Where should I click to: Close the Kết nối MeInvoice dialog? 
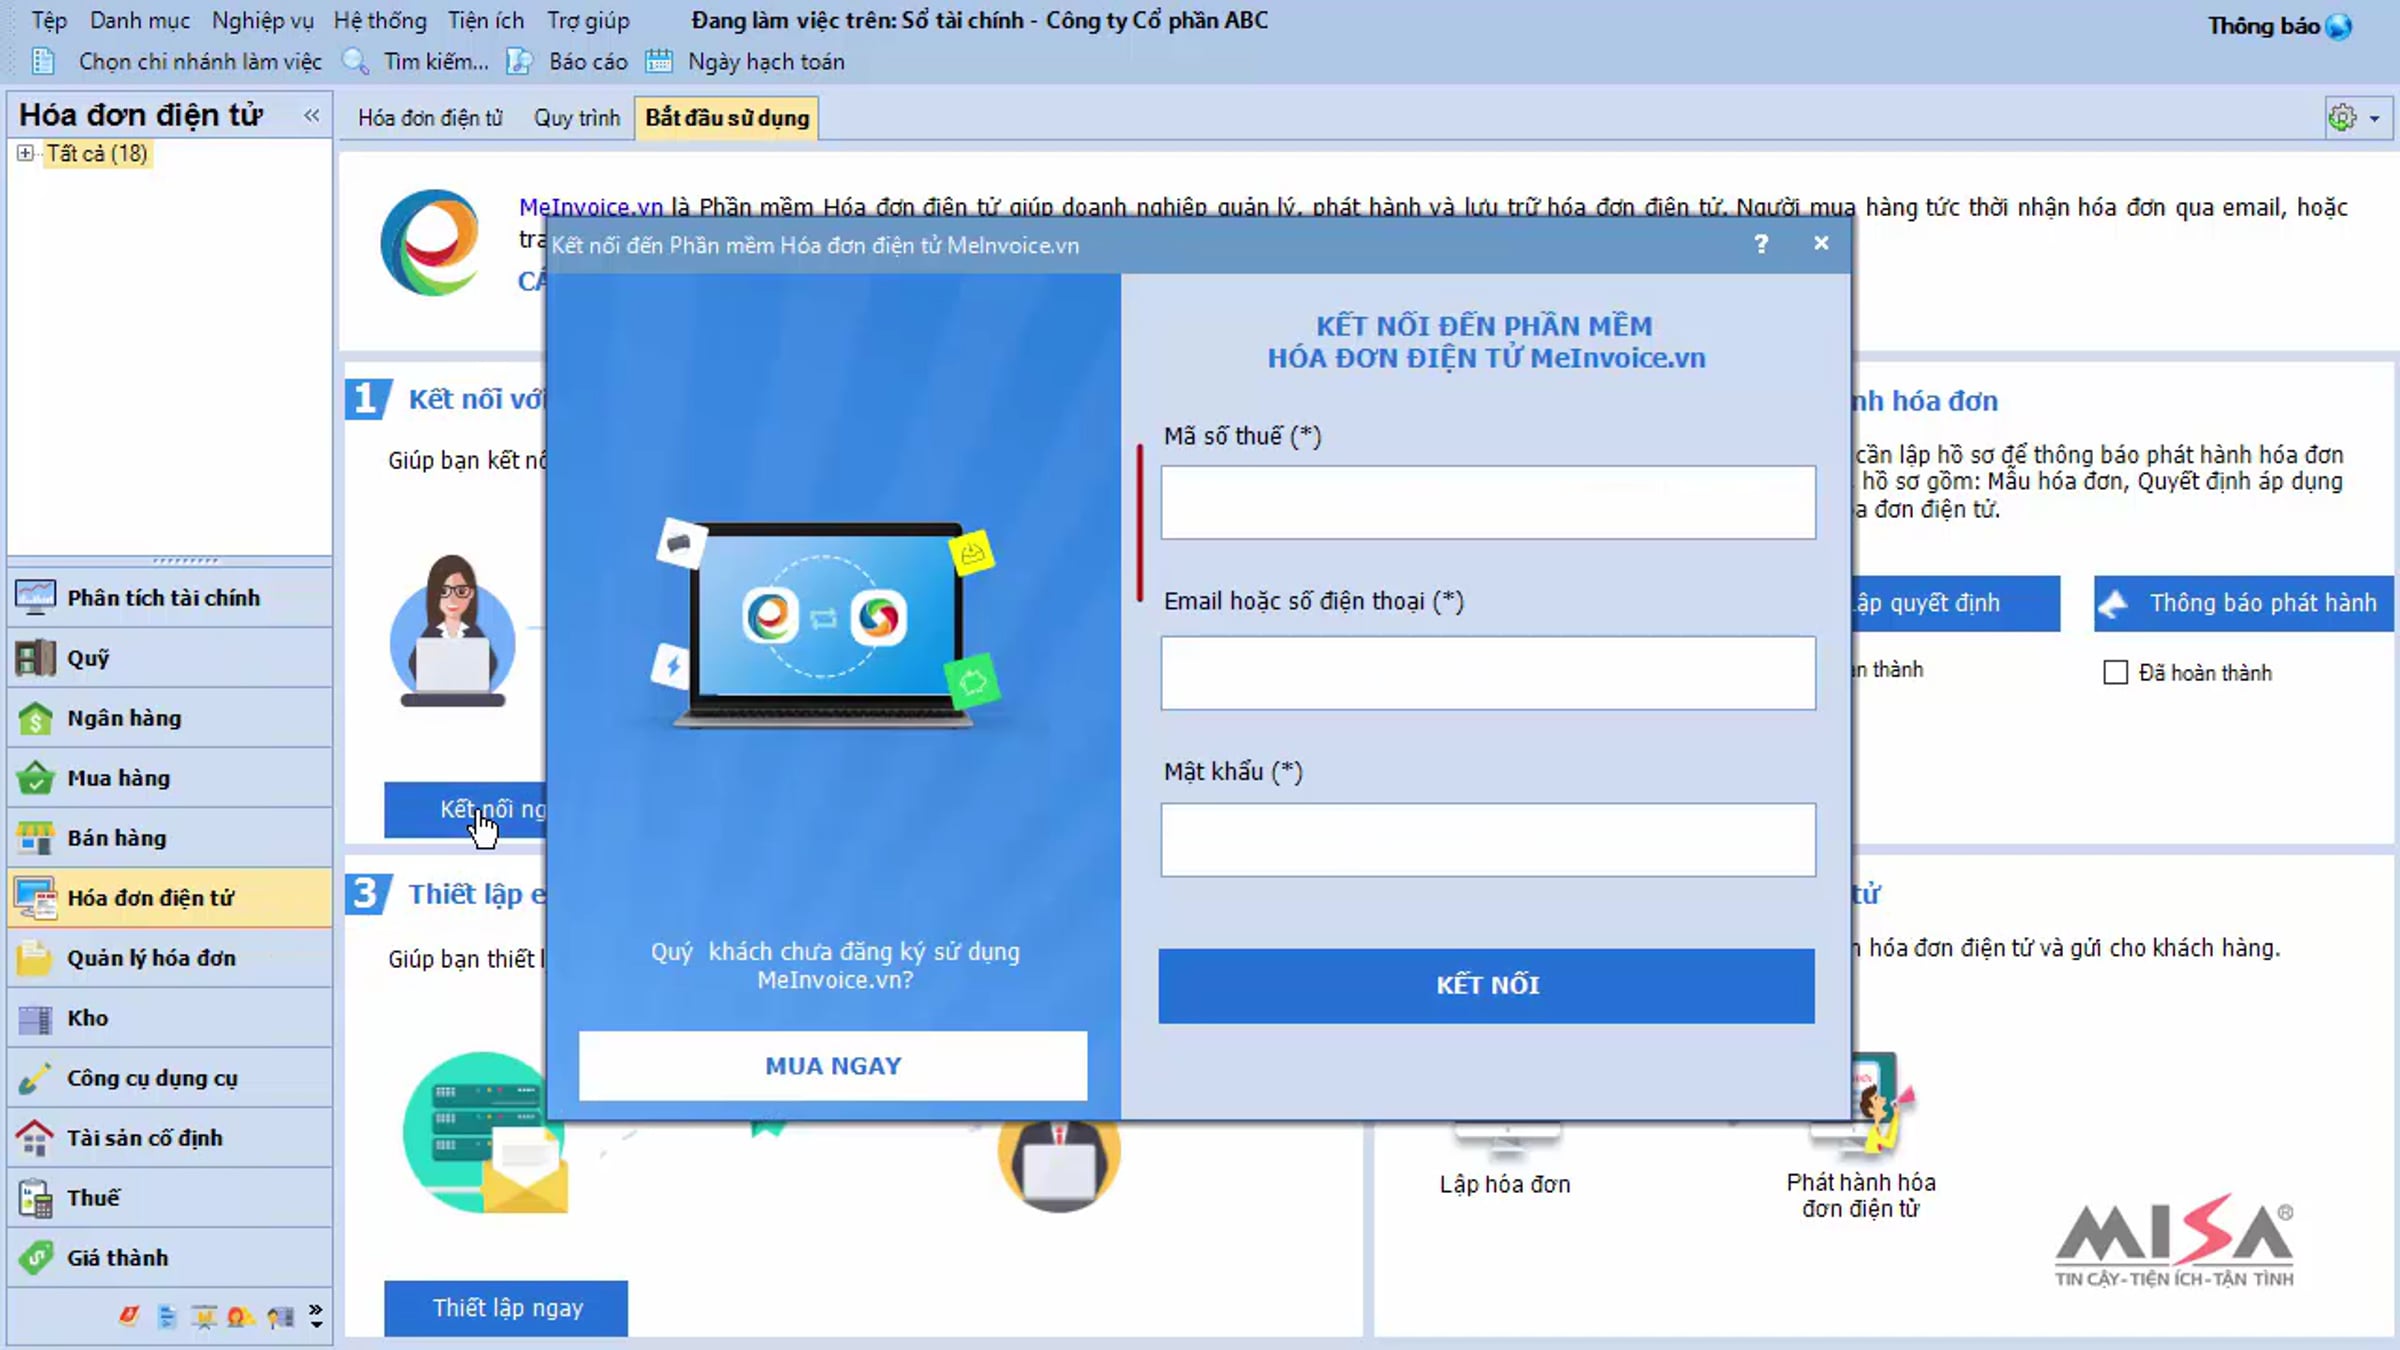coord(1821,244)
